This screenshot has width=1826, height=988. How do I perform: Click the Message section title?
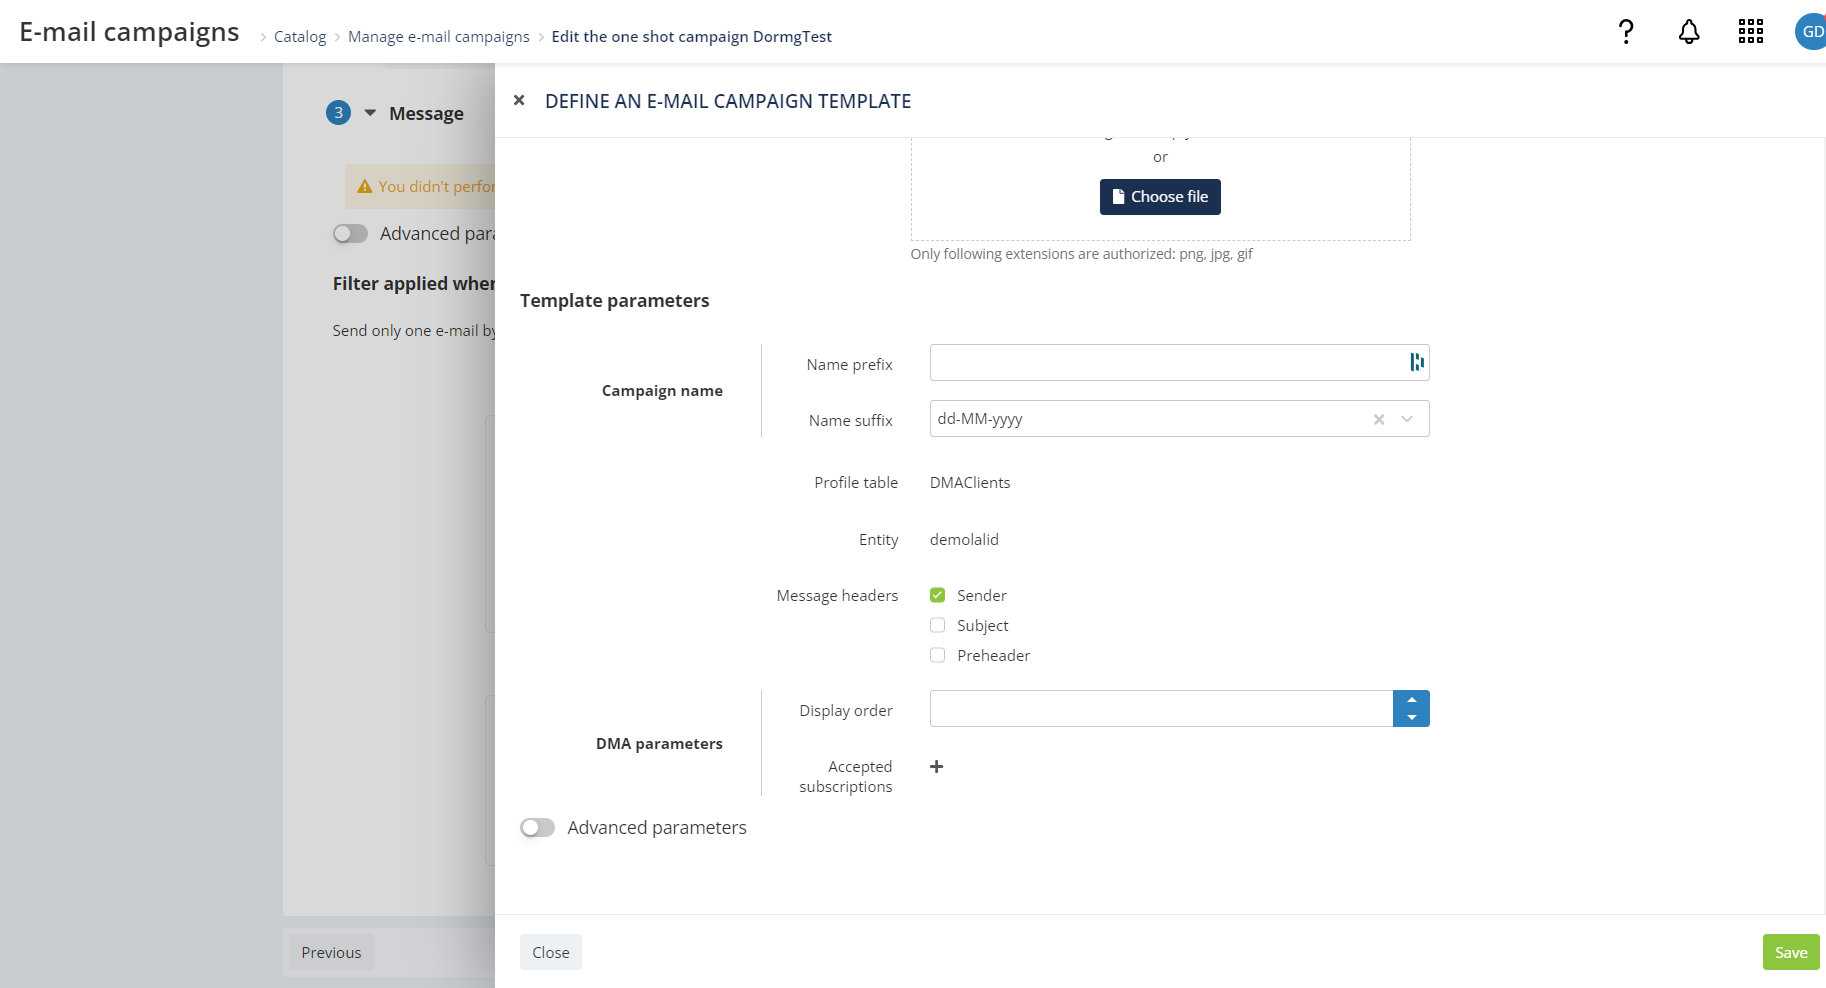pyautogui.click(x=426, y=113)
